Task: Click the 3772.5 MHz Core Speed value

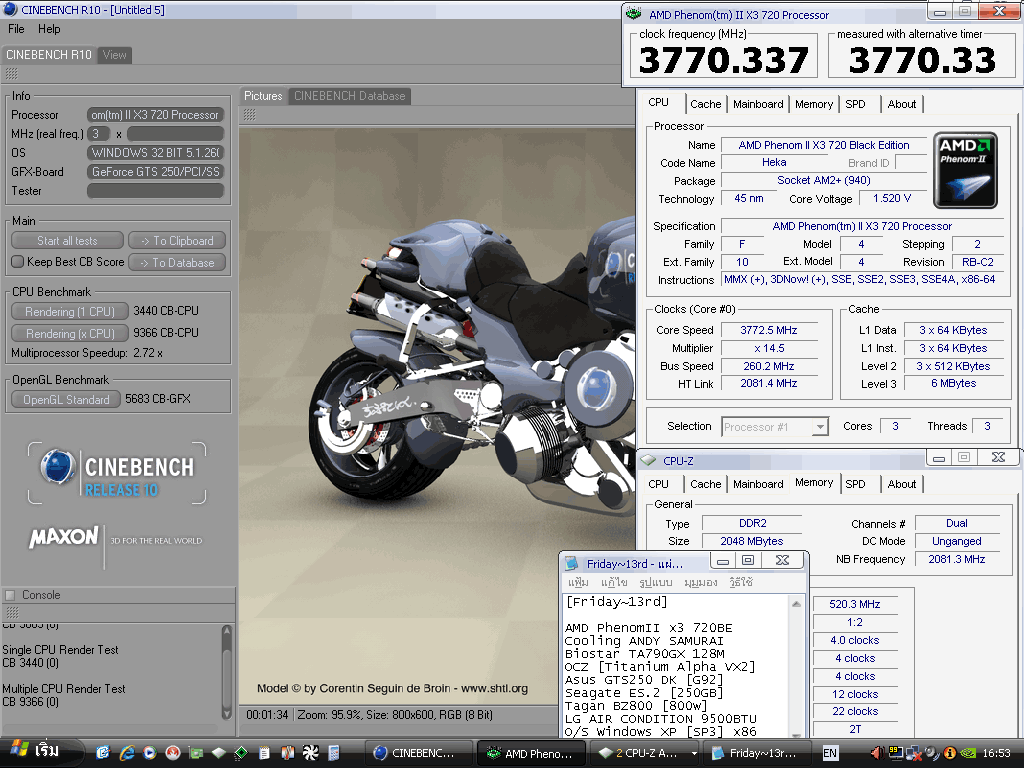Action: [x=769, y=330]
